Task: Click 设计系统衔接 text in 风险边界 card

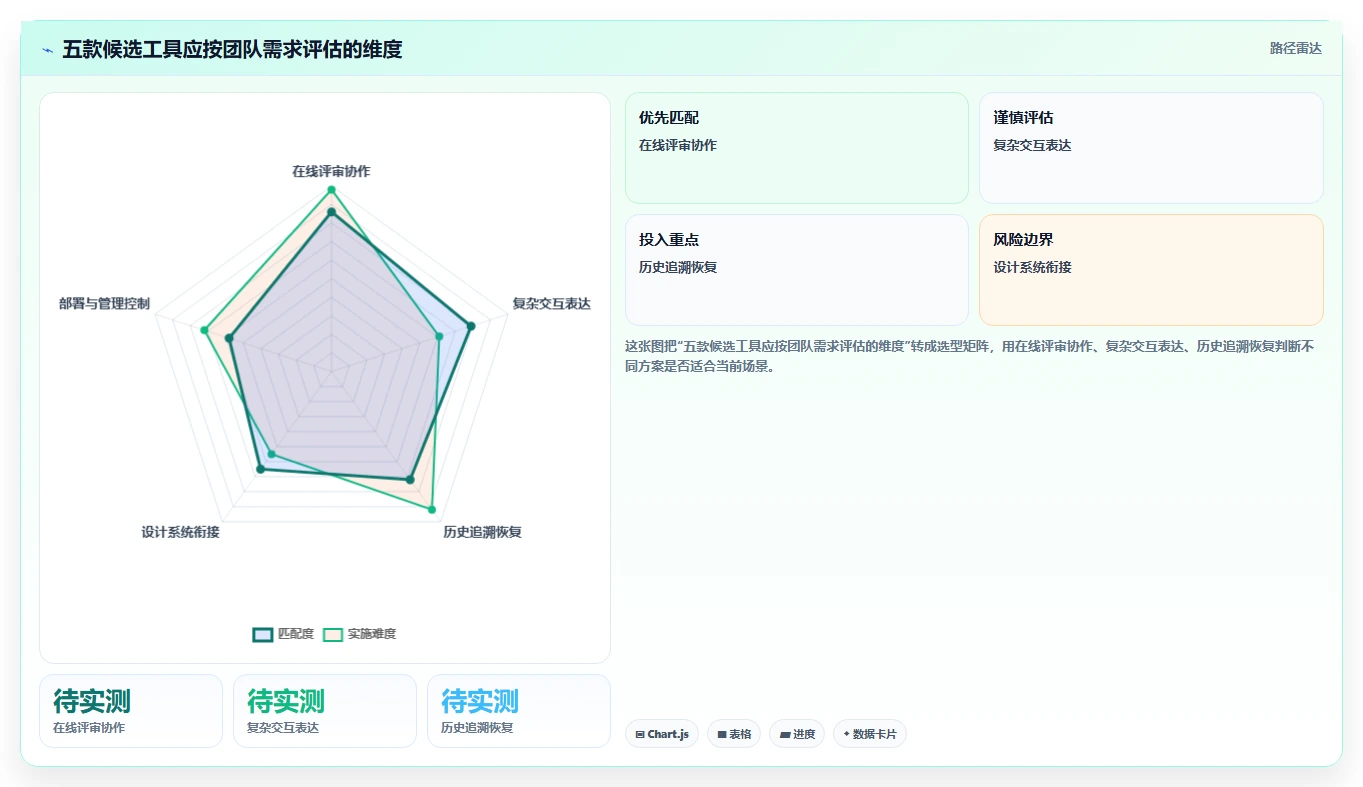Action: click(x=1032, y=267)
